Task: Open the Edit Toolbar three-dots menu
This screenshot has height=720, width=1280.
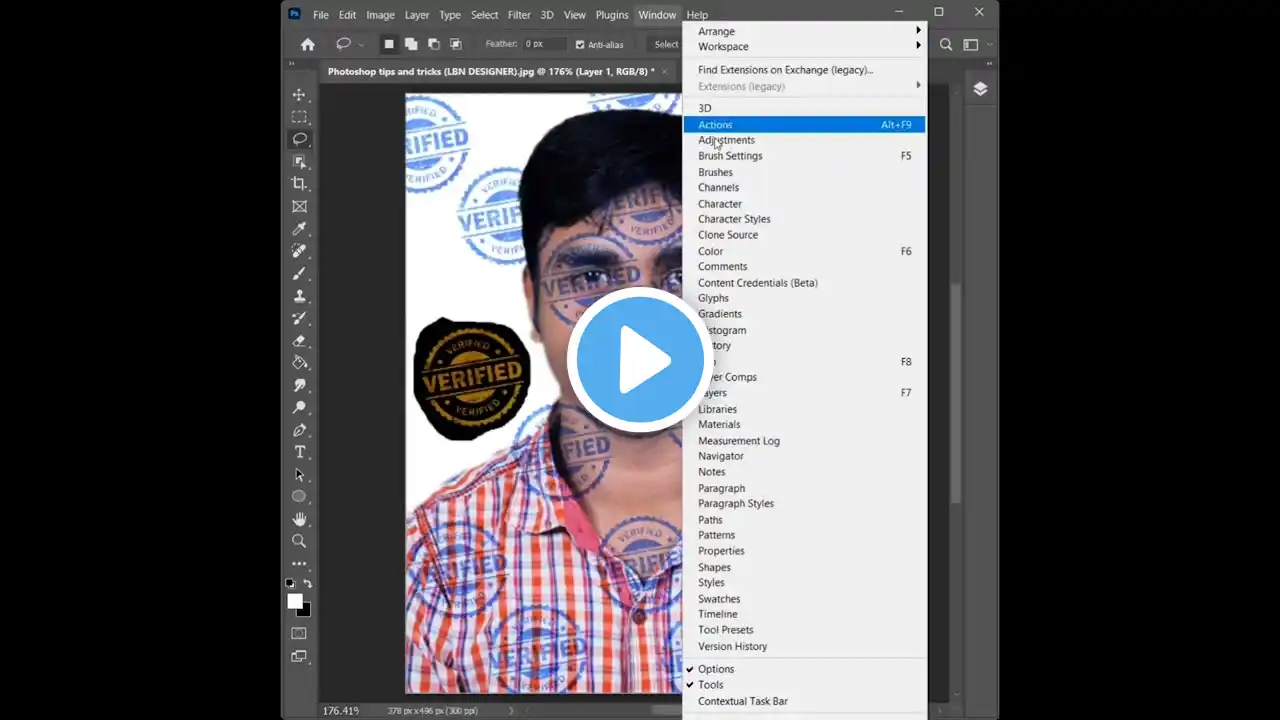Action: click(x=299, y=564)
